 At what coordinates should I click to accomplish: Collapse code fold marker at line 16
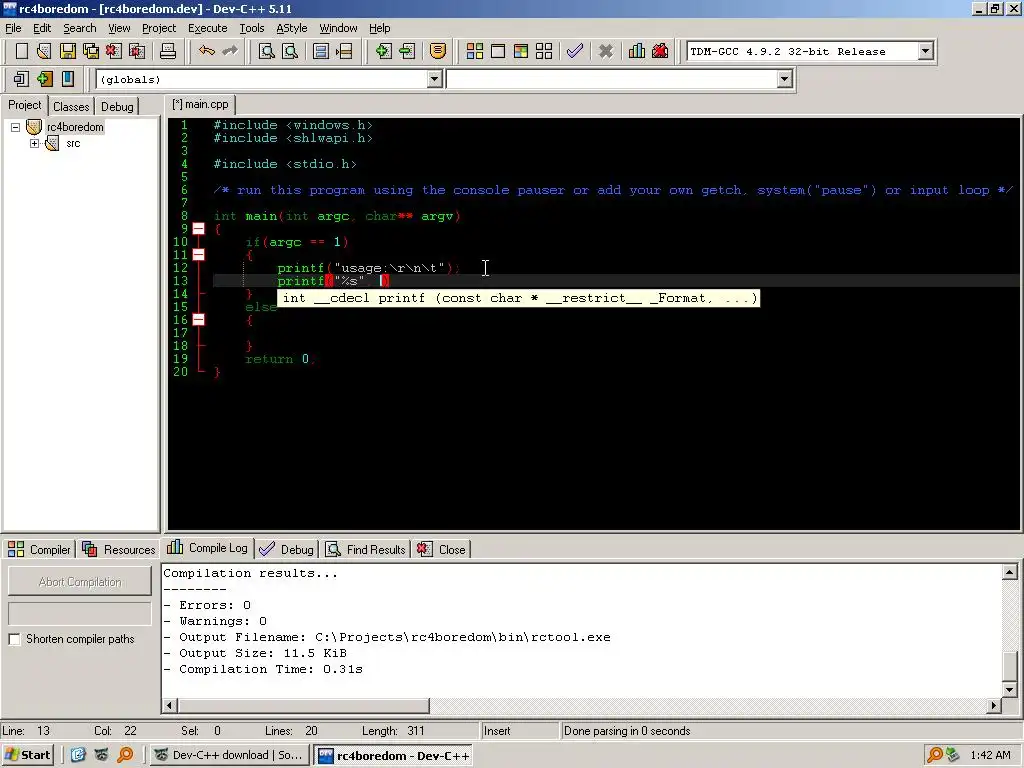pos(199,319)
